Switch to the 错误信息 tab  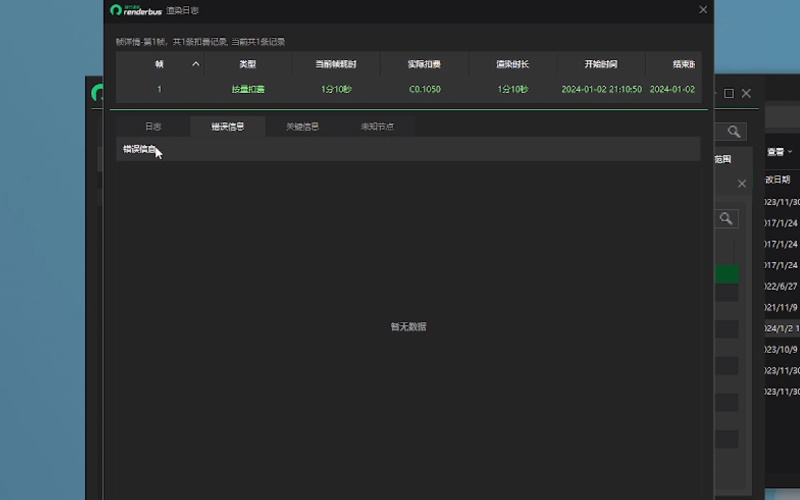(x=228, y=126)
